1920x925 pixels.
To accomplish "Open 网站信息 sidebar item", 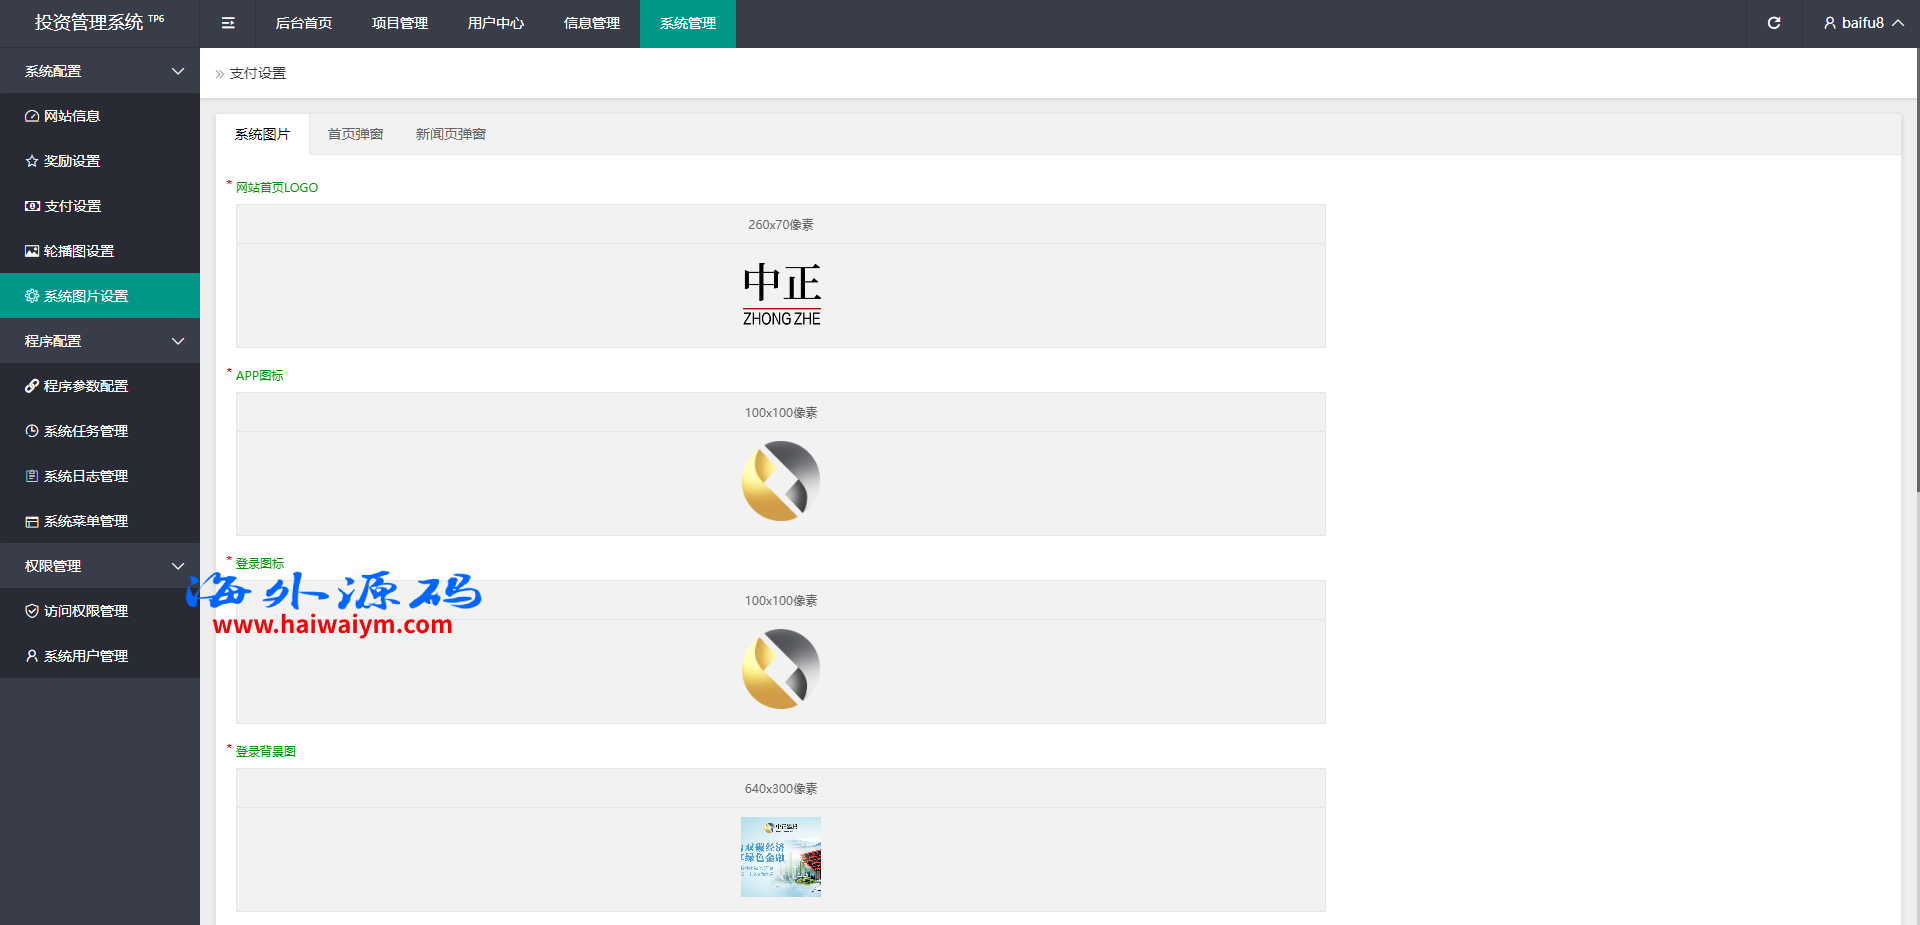I will pos(71,116).
